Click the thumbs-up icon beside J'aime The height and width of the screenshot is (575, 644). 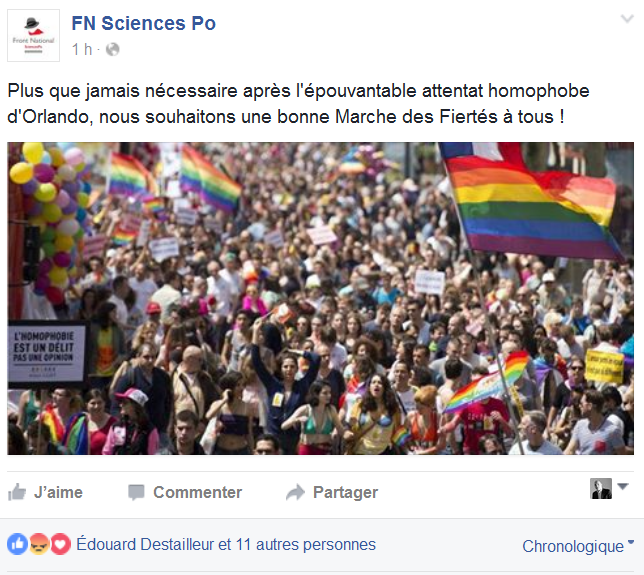tap(17, 492)
